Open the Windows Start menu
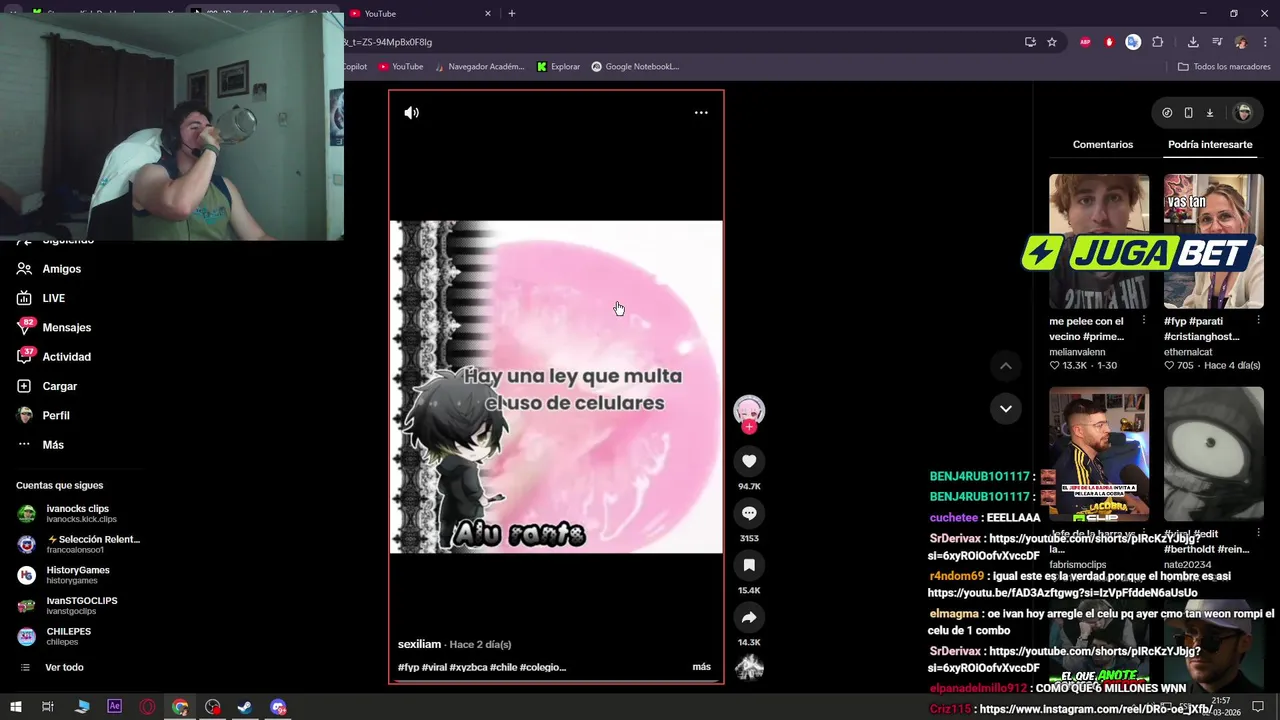 (15, 707)
